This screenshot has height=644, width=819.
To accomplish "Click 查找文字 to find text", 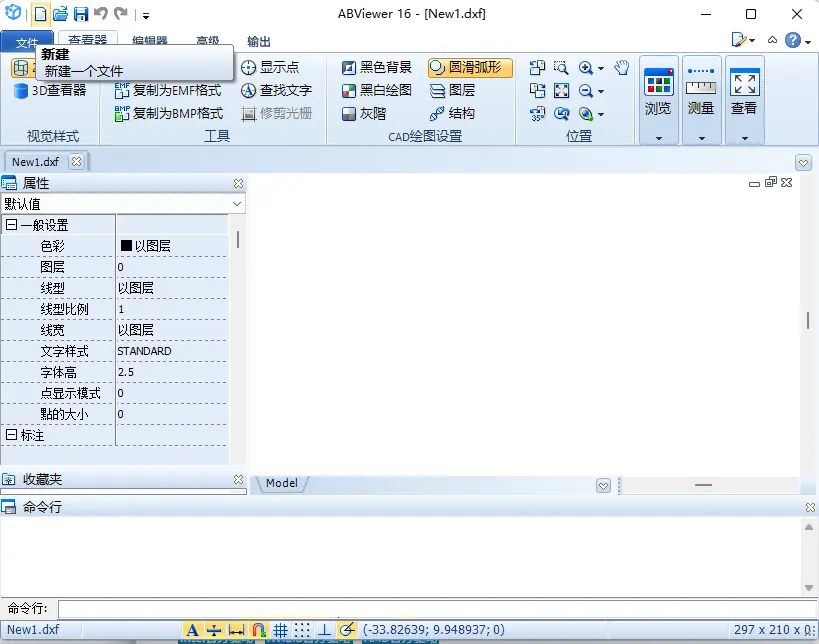I will point(276,90).
